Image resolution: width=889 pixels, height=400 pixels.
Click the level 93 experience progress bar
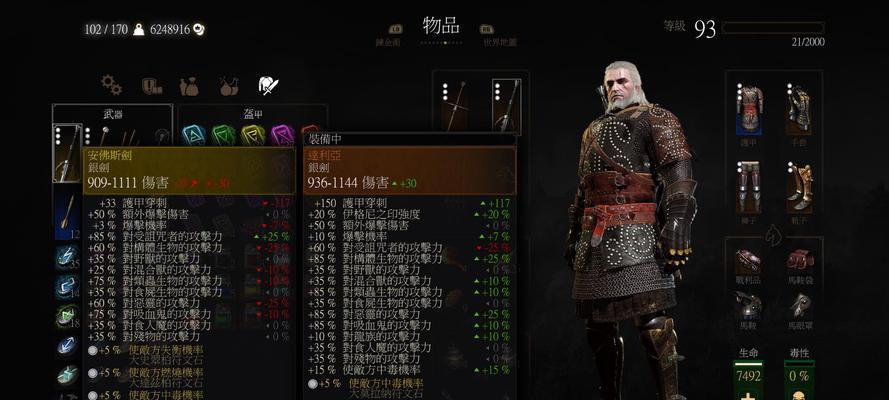click(x=773, y=28)
